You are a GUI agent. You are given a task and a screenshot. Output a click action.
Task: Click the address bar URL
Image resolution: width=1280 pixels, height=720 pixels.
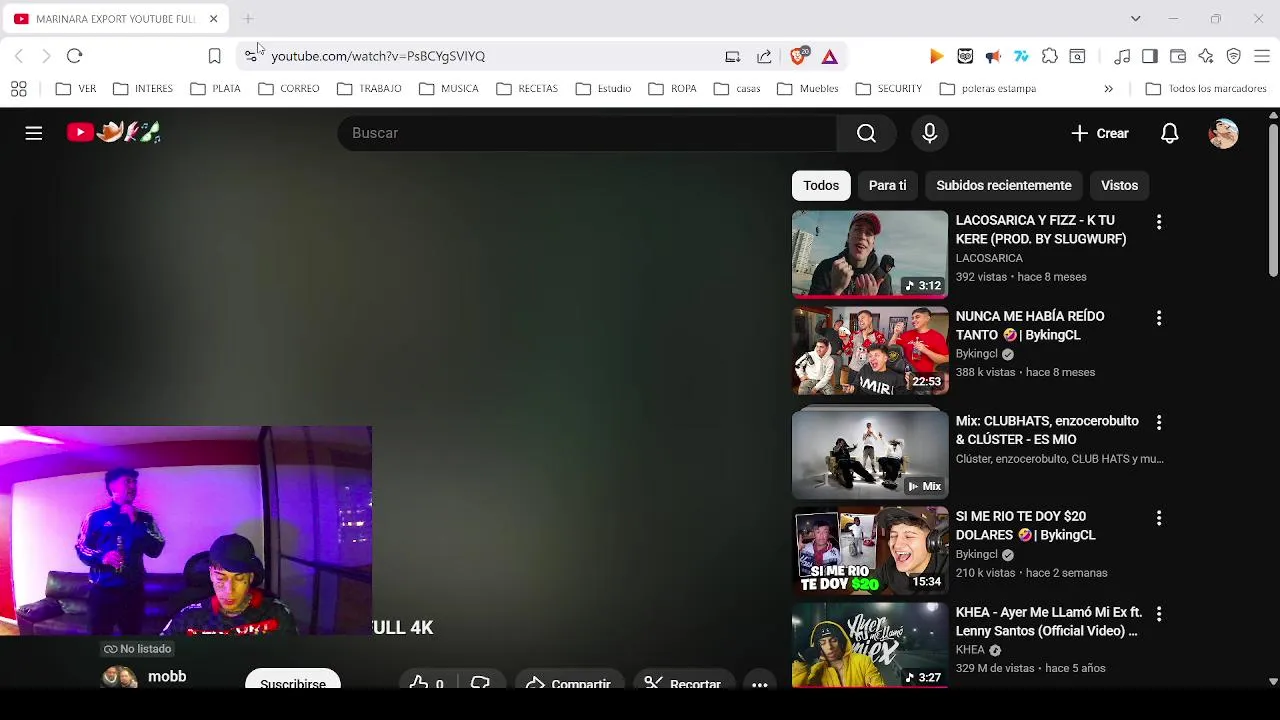[x=378, y=56]
